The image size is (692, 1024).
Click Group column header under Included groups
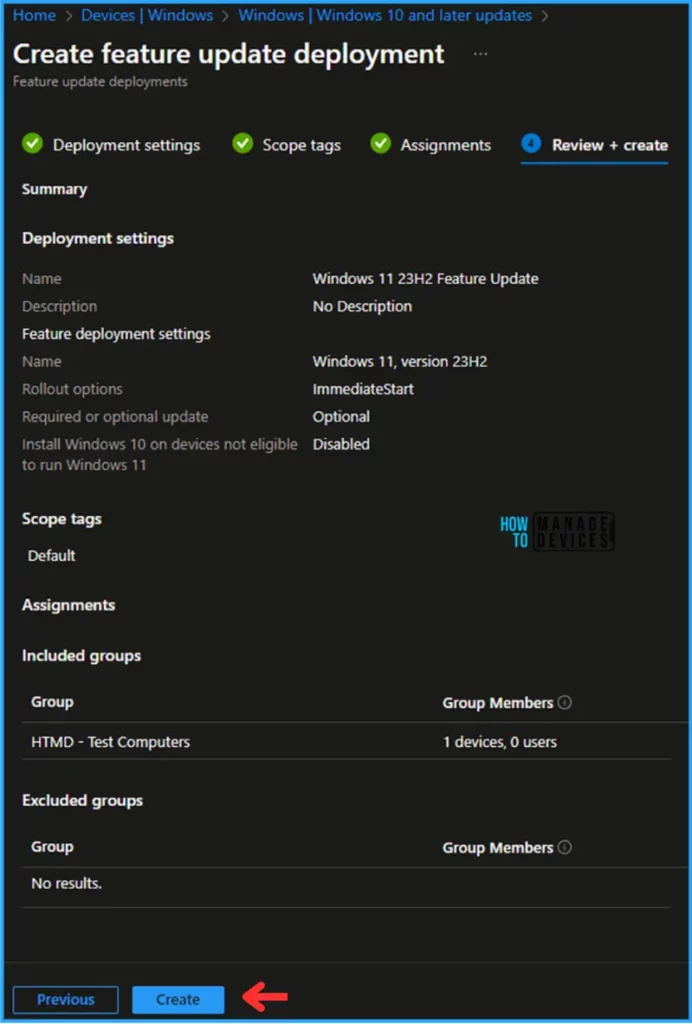(x=52, y=702)
